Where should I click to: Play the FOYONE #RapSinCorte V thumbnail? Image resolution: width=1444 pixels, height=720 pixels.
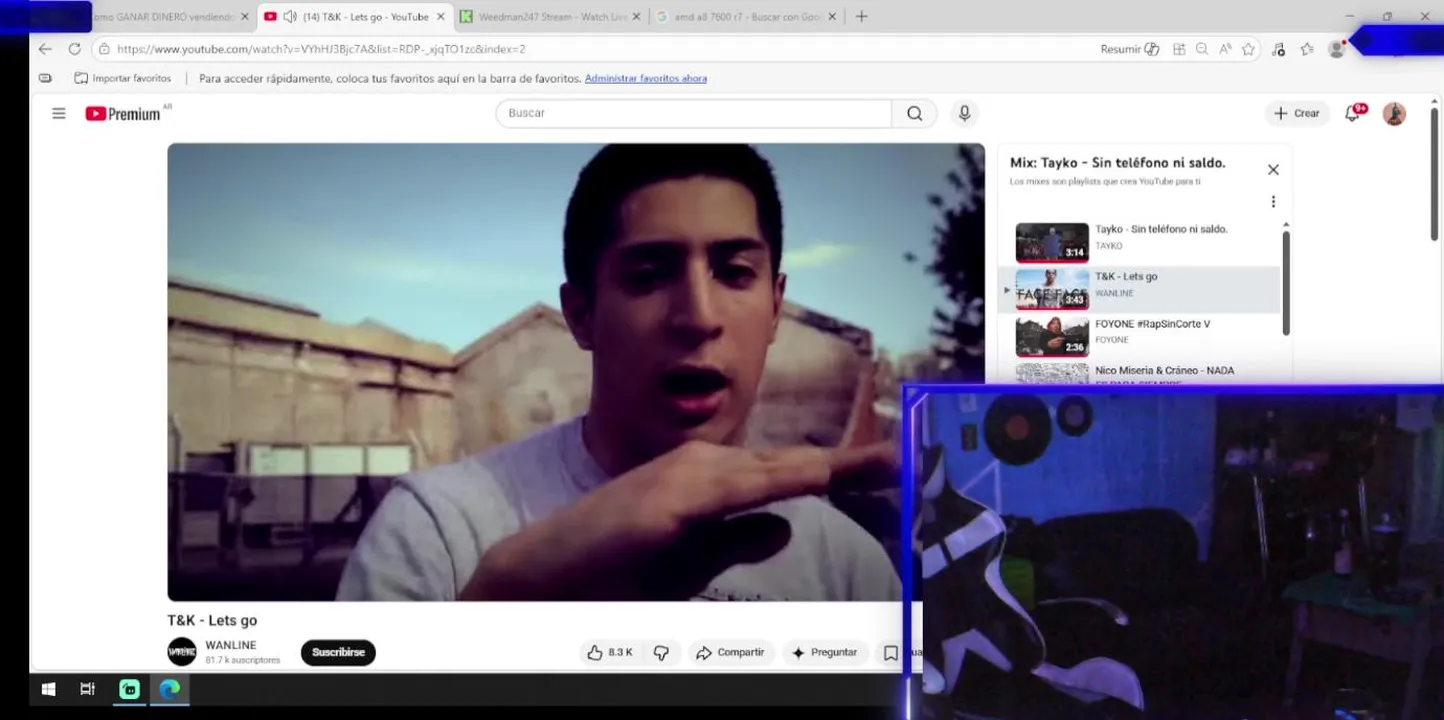pyautogui.click(x=1052, y=337)
